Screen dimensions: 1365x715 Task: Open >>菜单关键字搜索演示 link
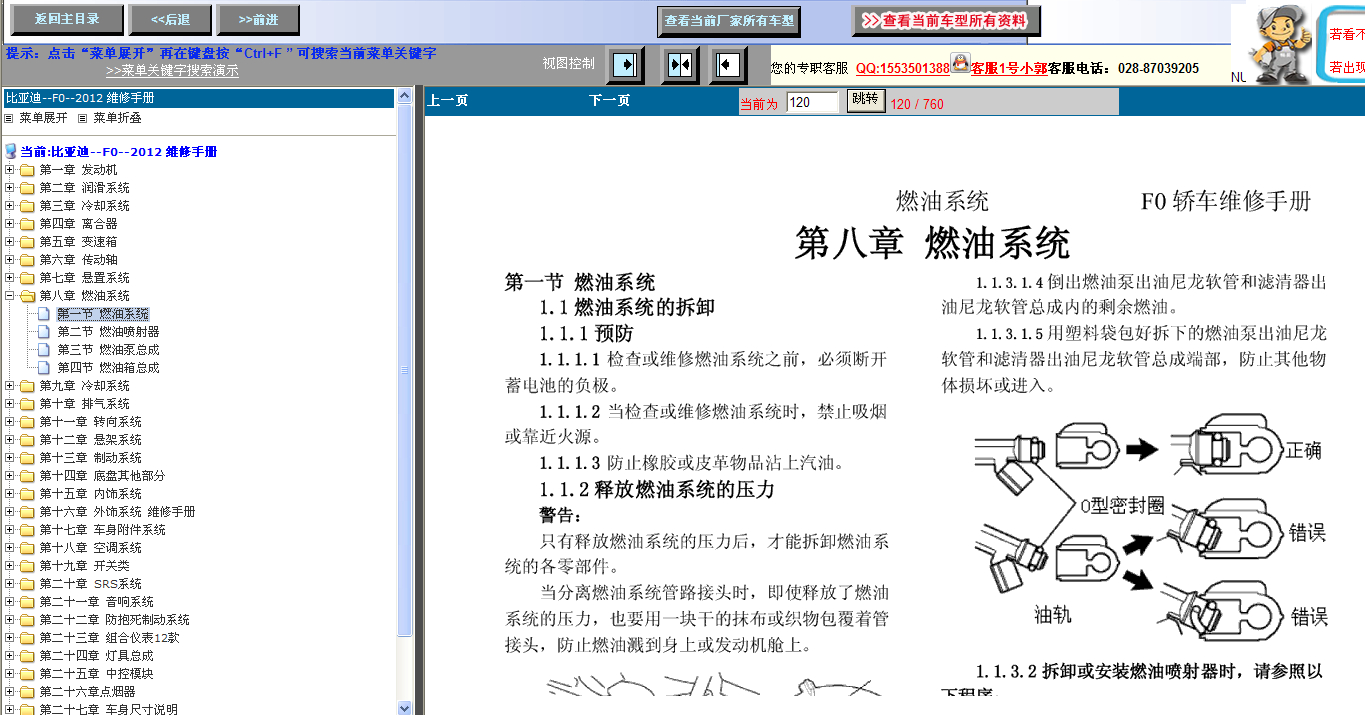point(172,71)
